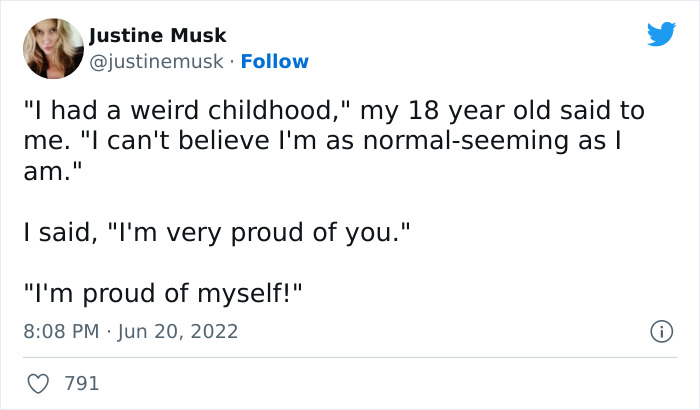Click the "I said," text
Screen dimensions: 700x410
pyautogui.click(x=62, y=233)
